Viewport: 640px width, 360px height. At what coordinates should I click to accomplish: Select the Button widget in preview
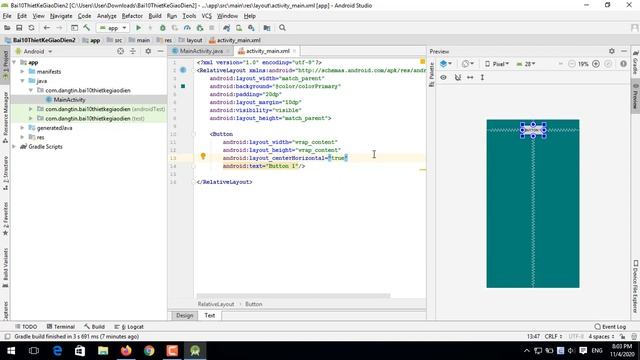[x=533, y=130]
